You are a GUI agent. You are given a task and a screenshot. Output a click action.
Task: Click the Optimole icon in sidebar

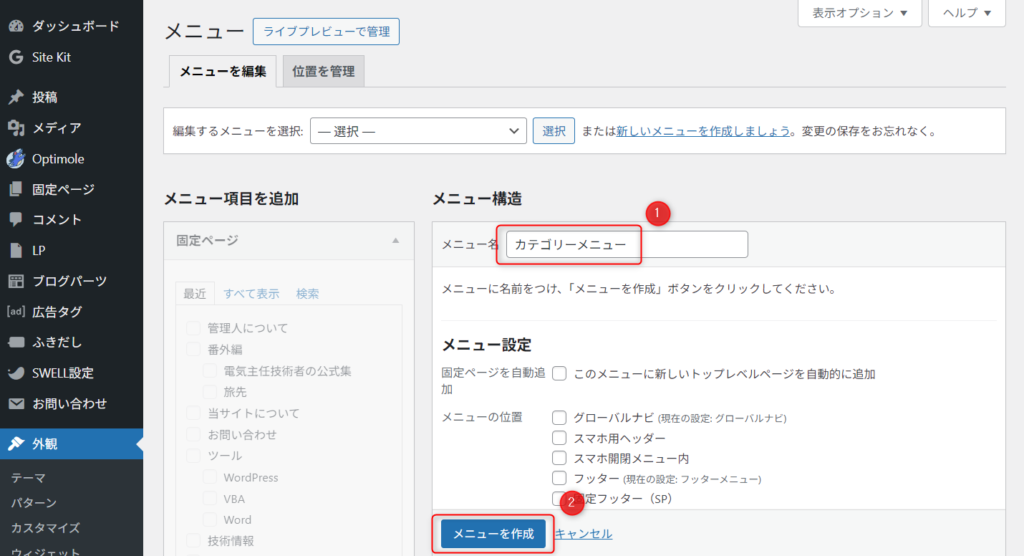pyautogui.click(x=15, y=159)
